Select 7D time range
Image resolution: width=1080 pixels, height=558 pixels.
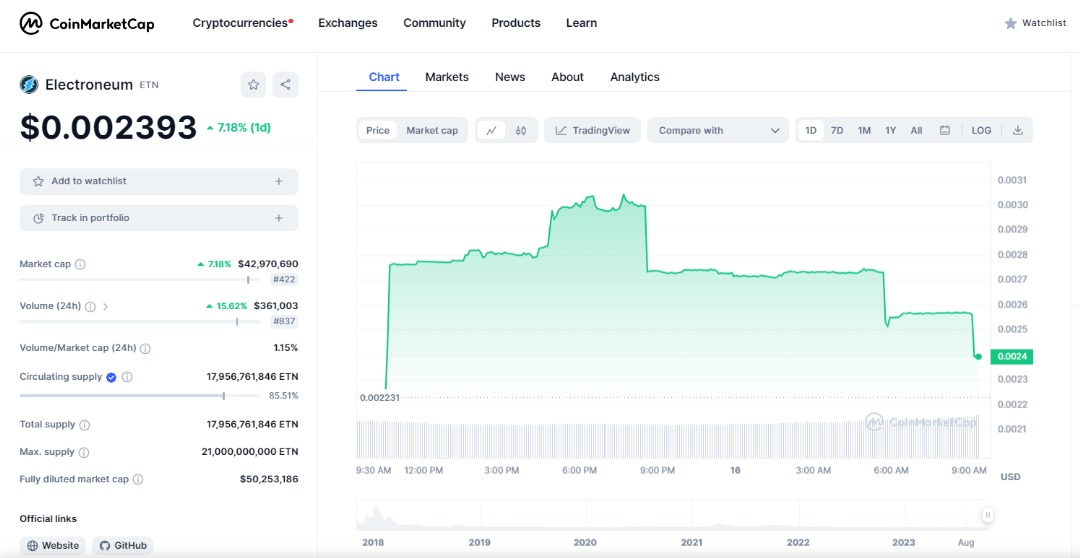[837, 130]
